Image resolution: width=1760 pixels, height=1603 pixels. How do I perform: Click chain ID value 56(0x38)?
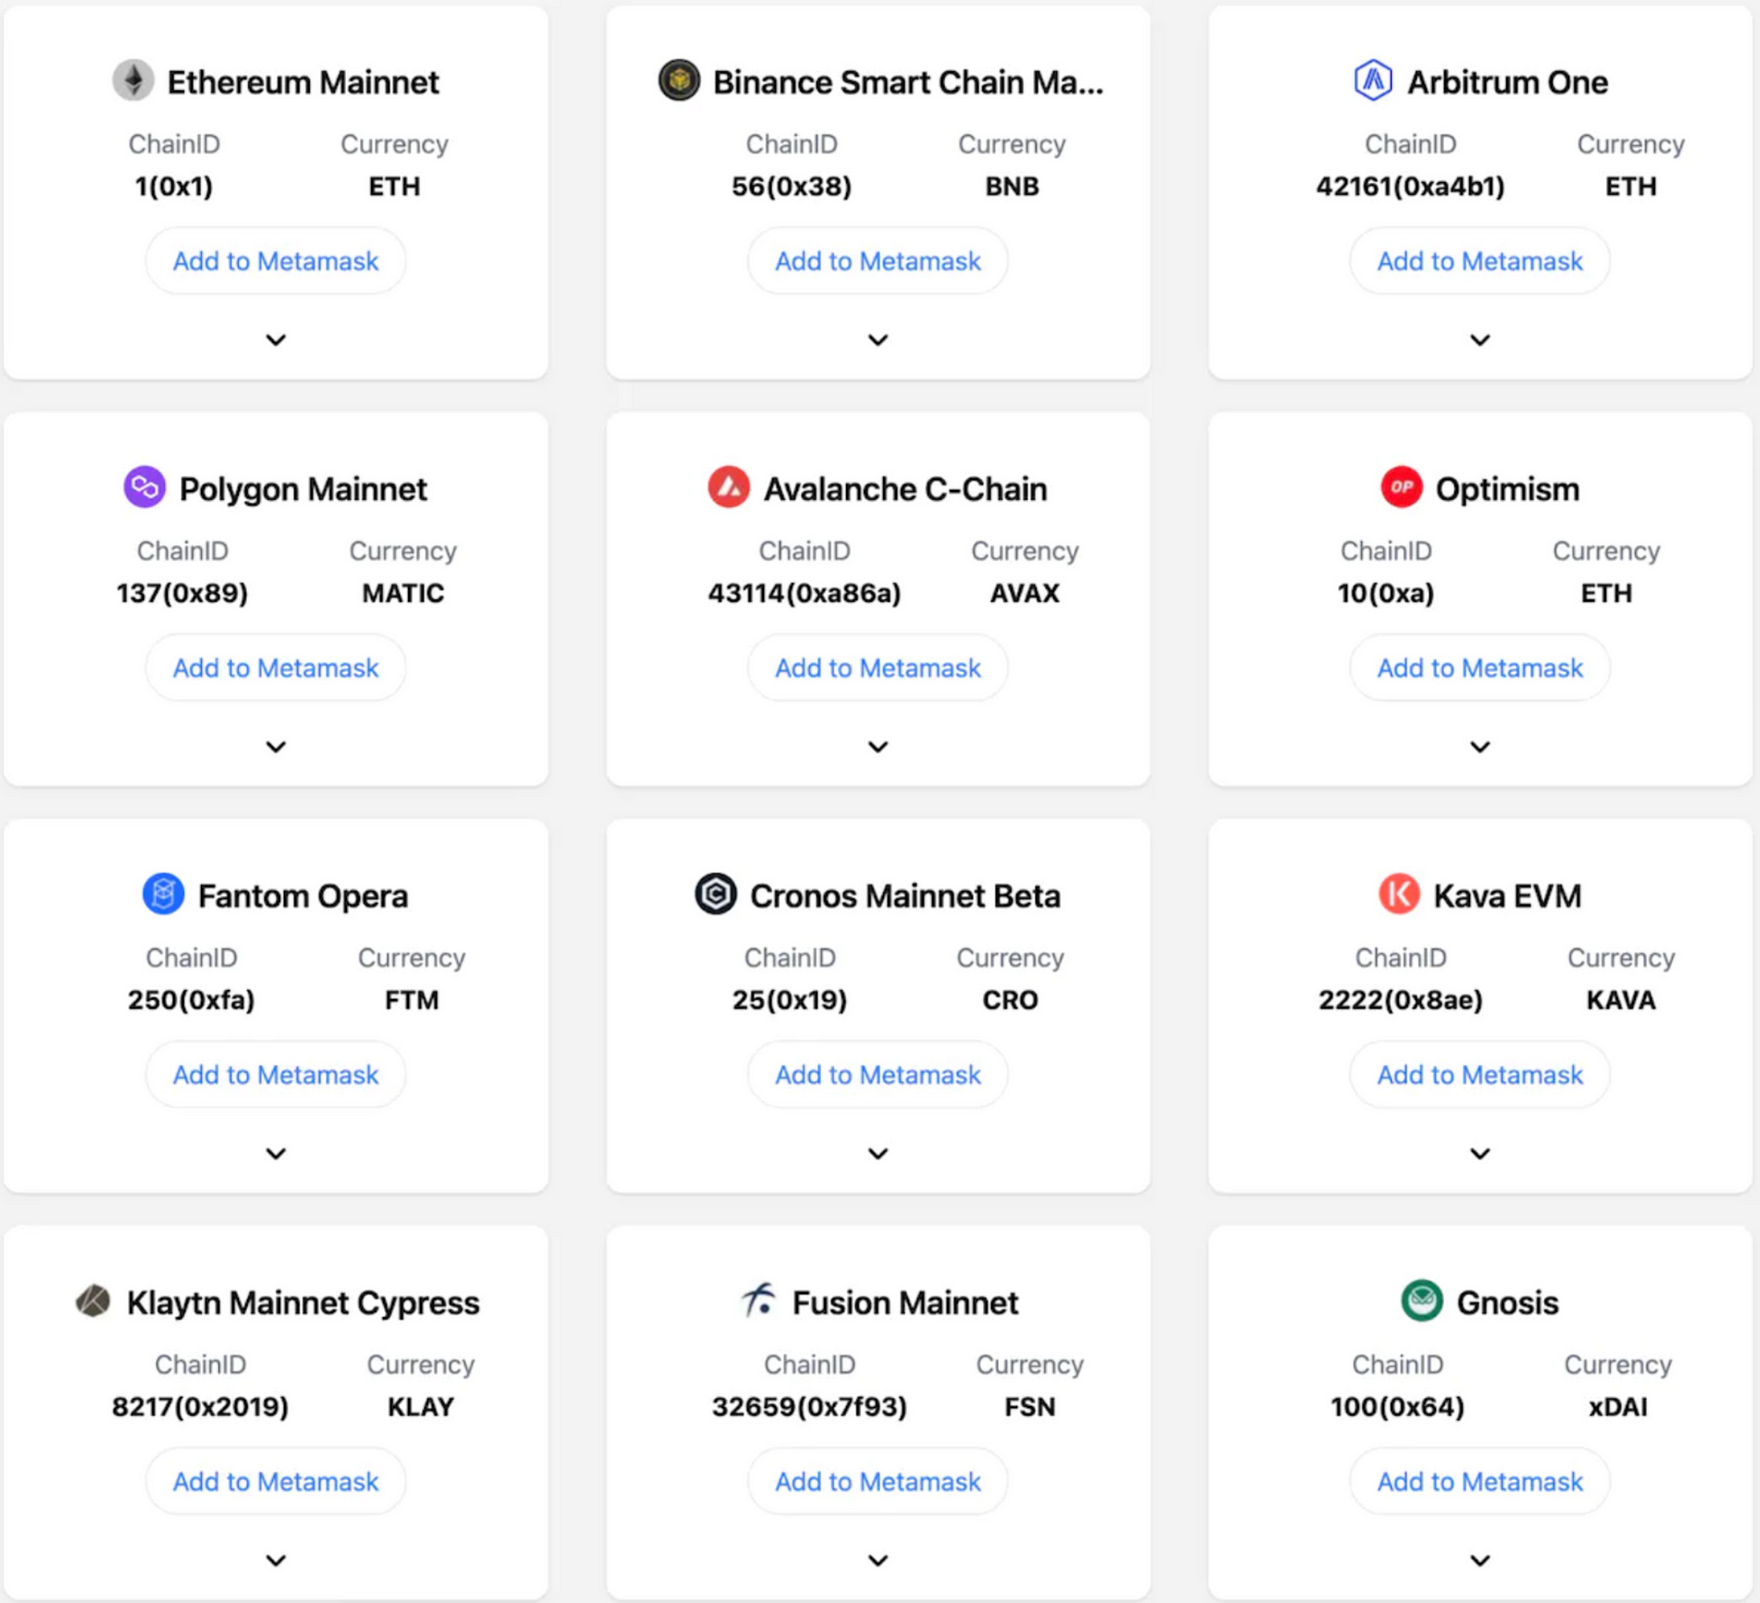coord(792,186)
